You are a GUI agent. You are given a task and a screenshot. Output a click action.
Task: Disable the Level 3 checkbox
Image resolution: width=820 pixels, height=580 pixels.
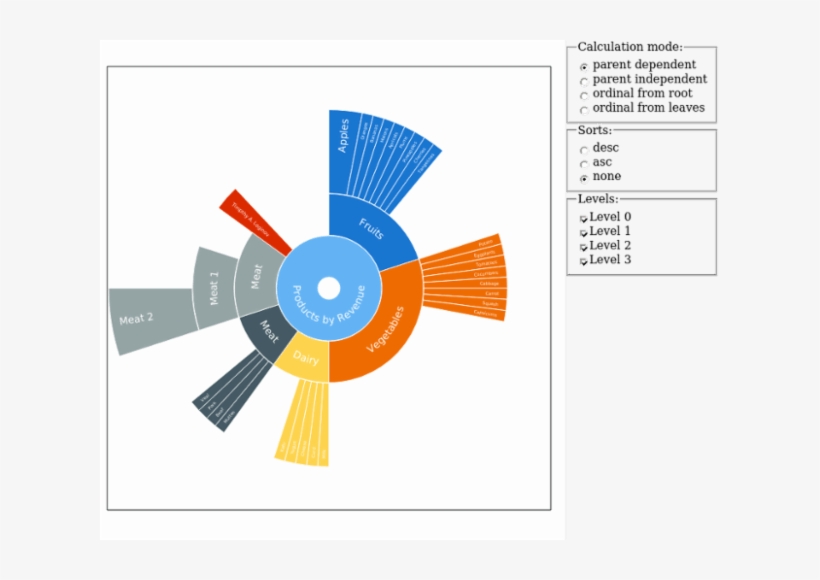tap(585, 259)
